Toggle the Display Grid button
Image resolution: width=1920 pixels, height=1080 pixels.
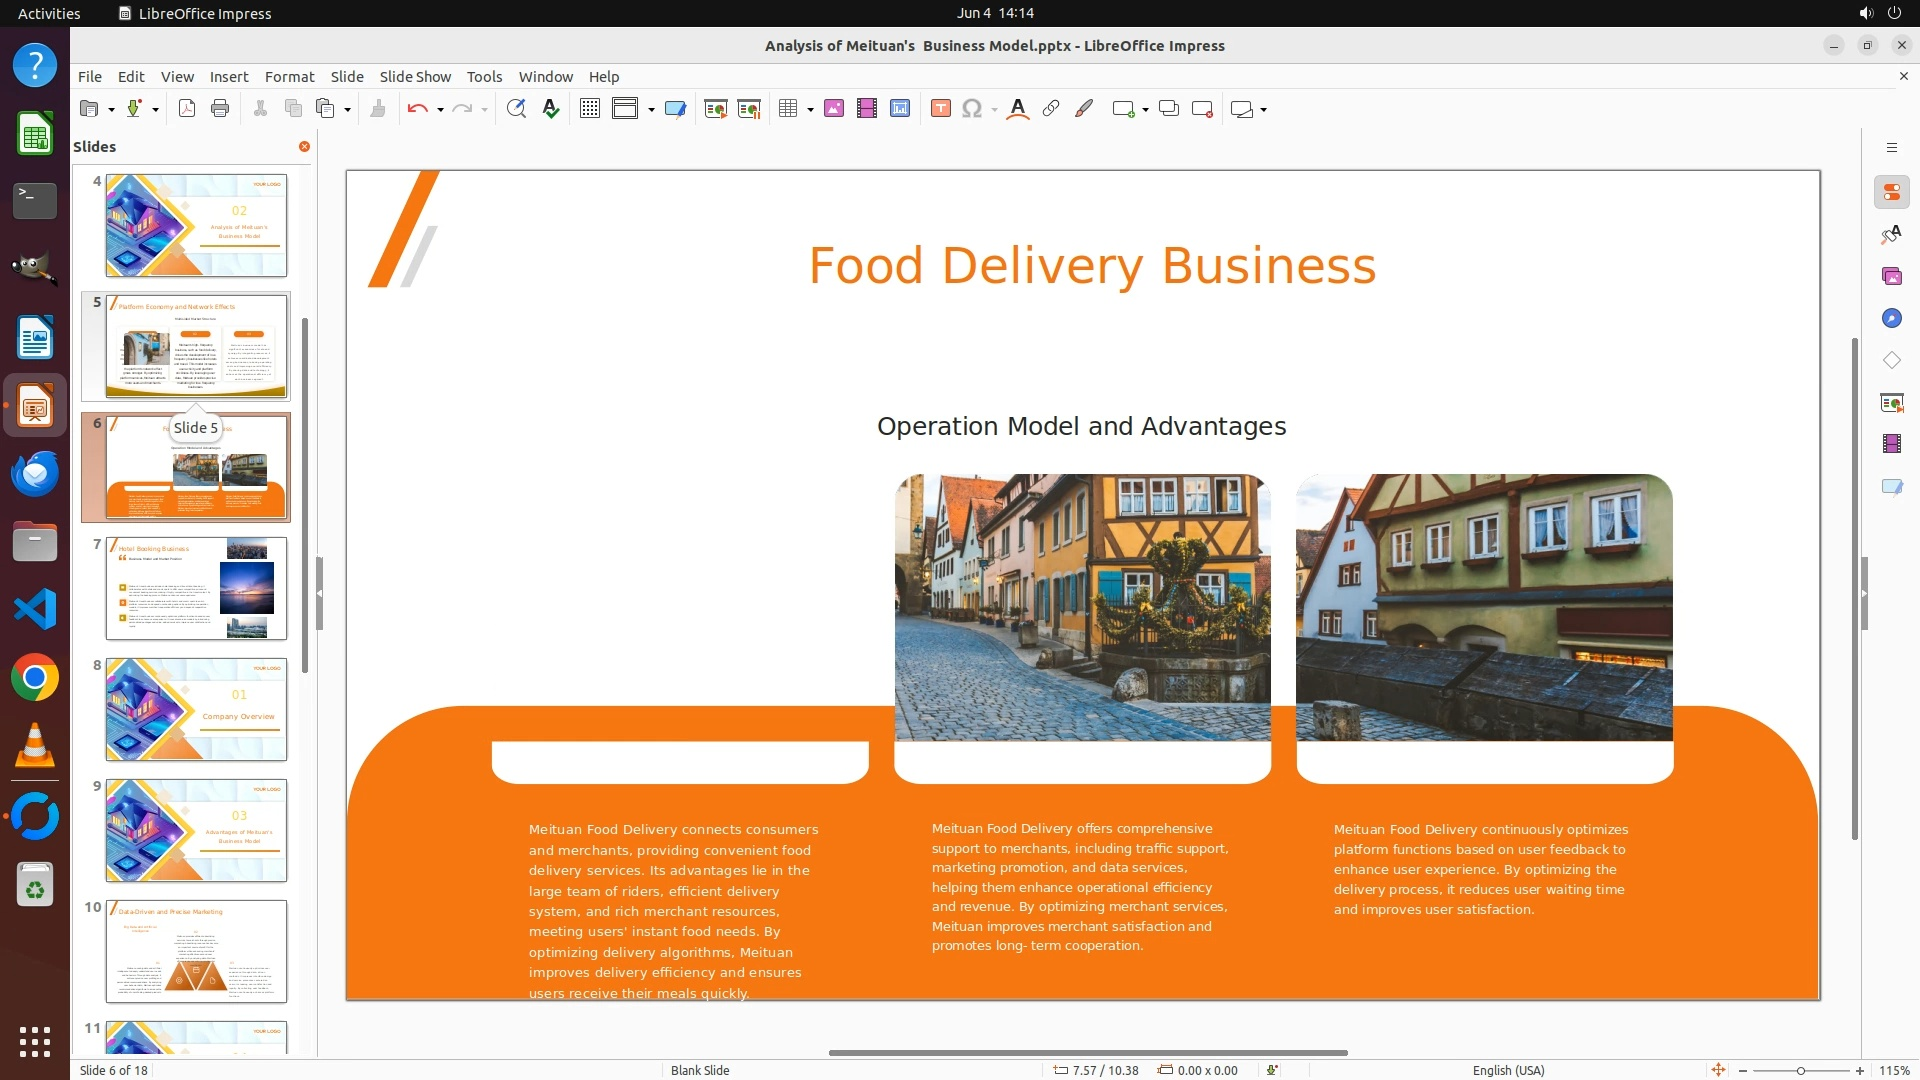point(590,109)
